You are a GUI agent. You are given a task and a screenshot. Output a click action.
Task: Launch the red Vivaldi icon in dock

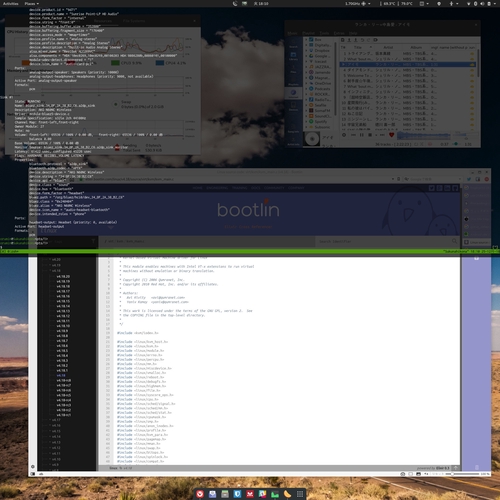coord(200,494)
